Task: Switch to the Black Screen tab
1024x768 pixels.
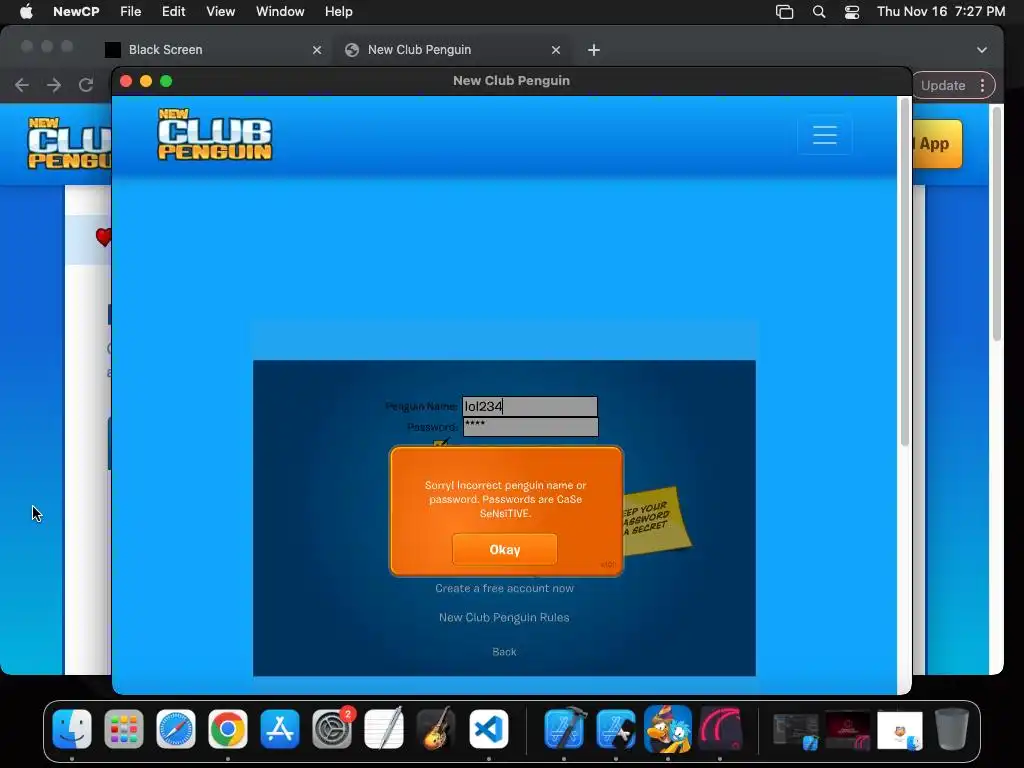Action: coord(212,50)
